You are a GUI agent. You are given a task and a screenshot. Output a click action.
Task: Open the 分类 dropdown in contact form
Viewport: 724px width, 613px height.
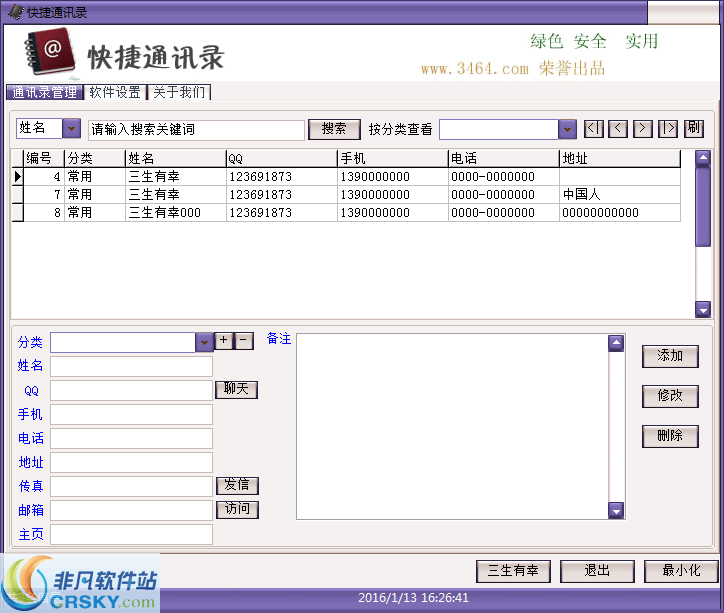coord(204,342)
